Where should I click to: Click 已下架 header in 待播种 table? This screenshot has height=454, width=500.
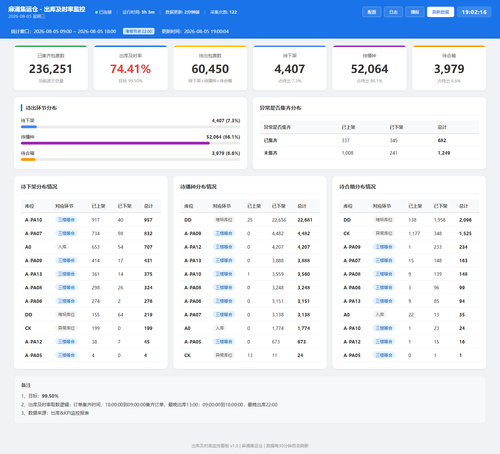279,206
